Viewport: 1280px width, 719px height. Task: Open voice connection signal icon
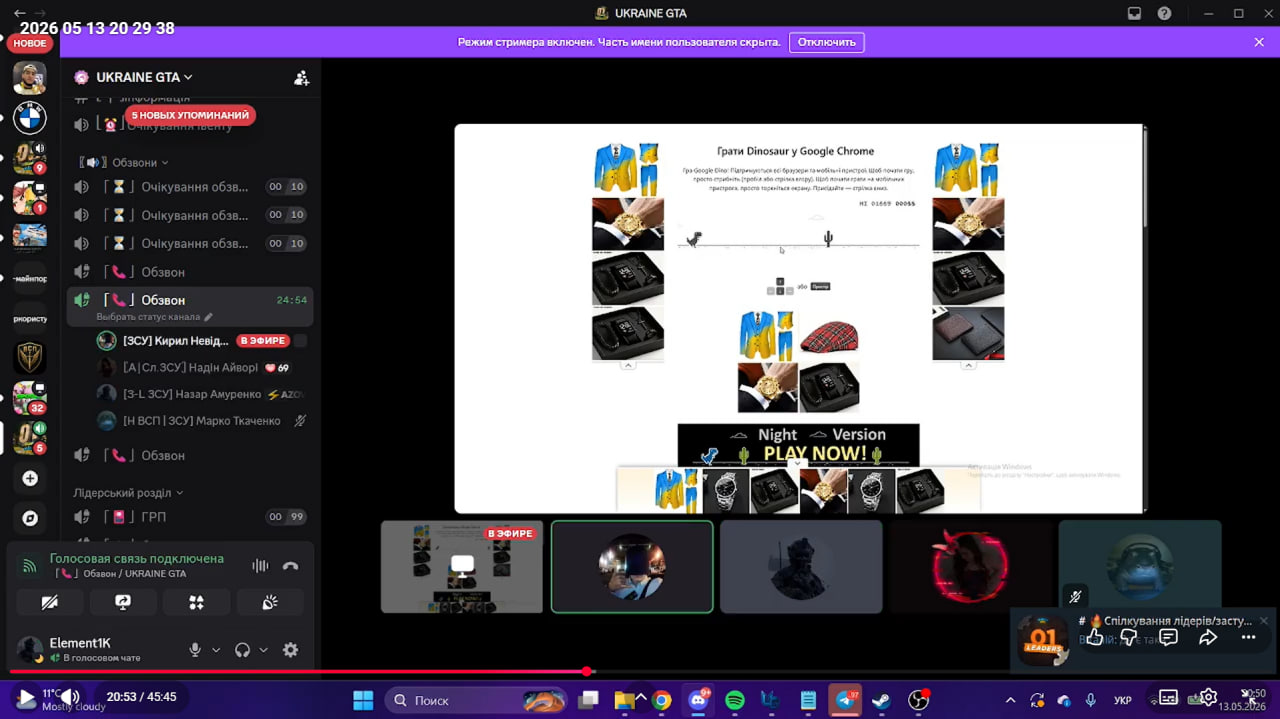click(30, 566)
